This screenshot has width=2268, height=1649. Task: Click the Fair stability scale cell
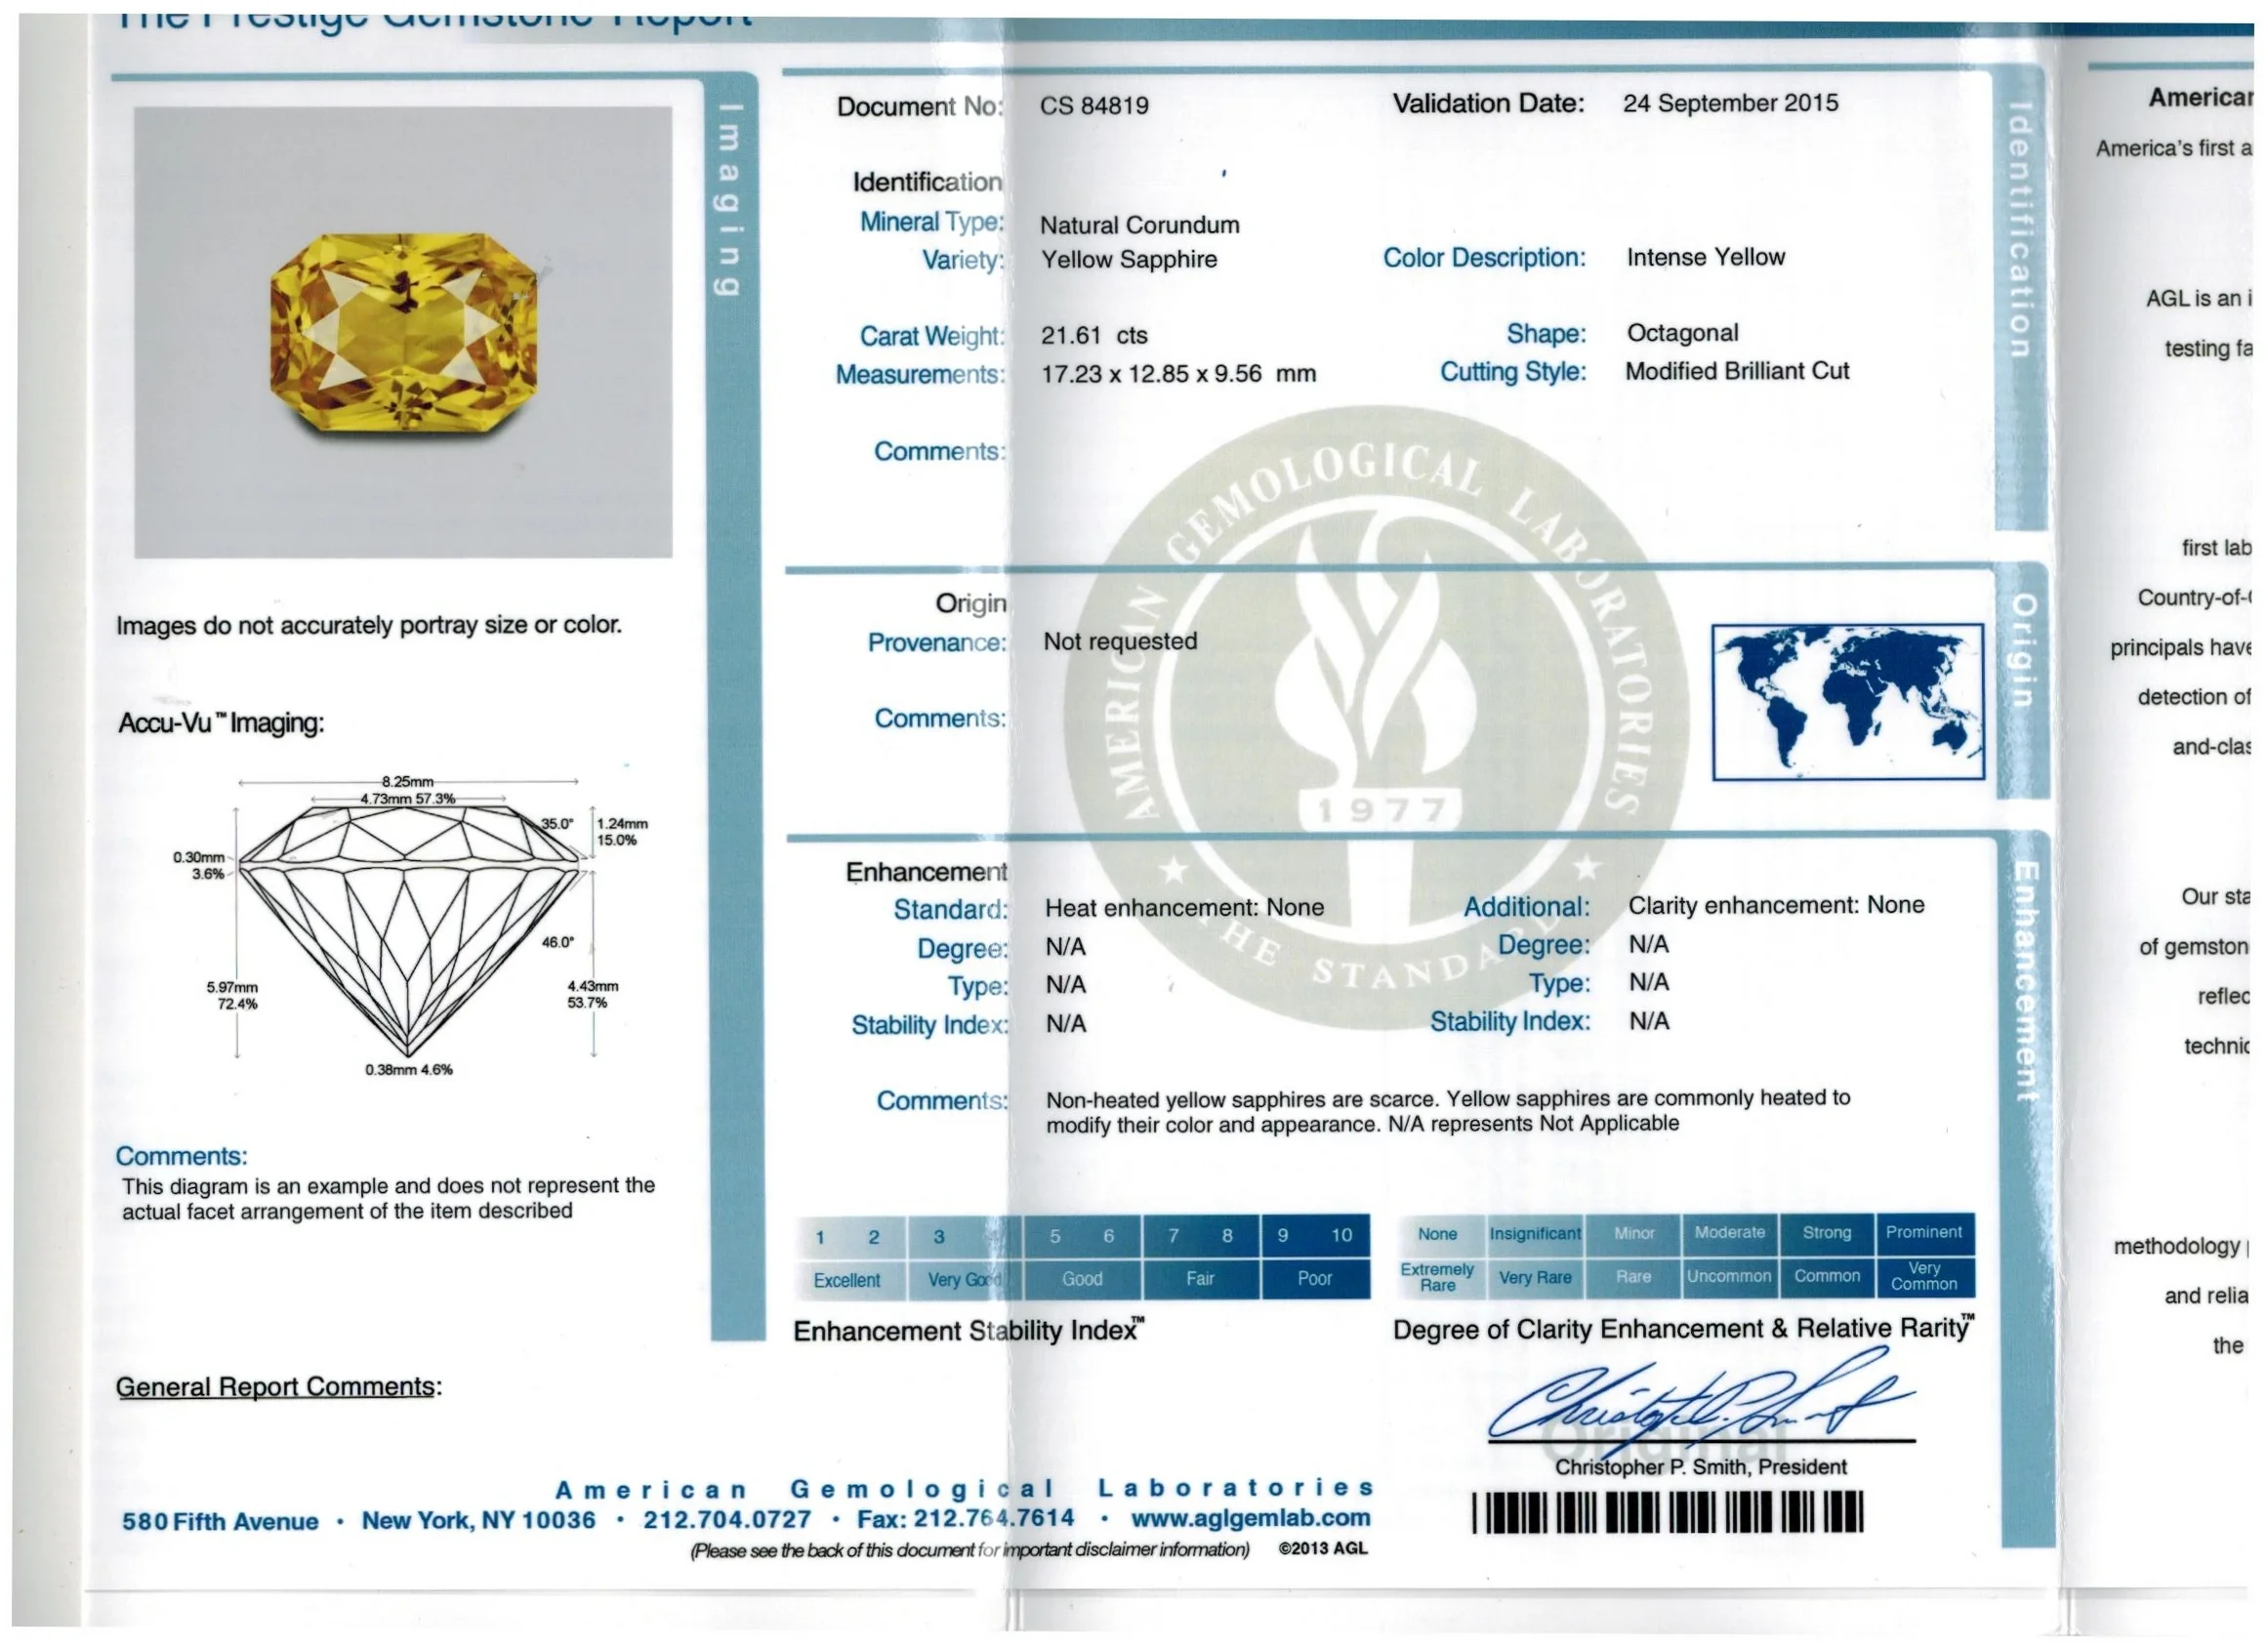pos(1200,1278)
